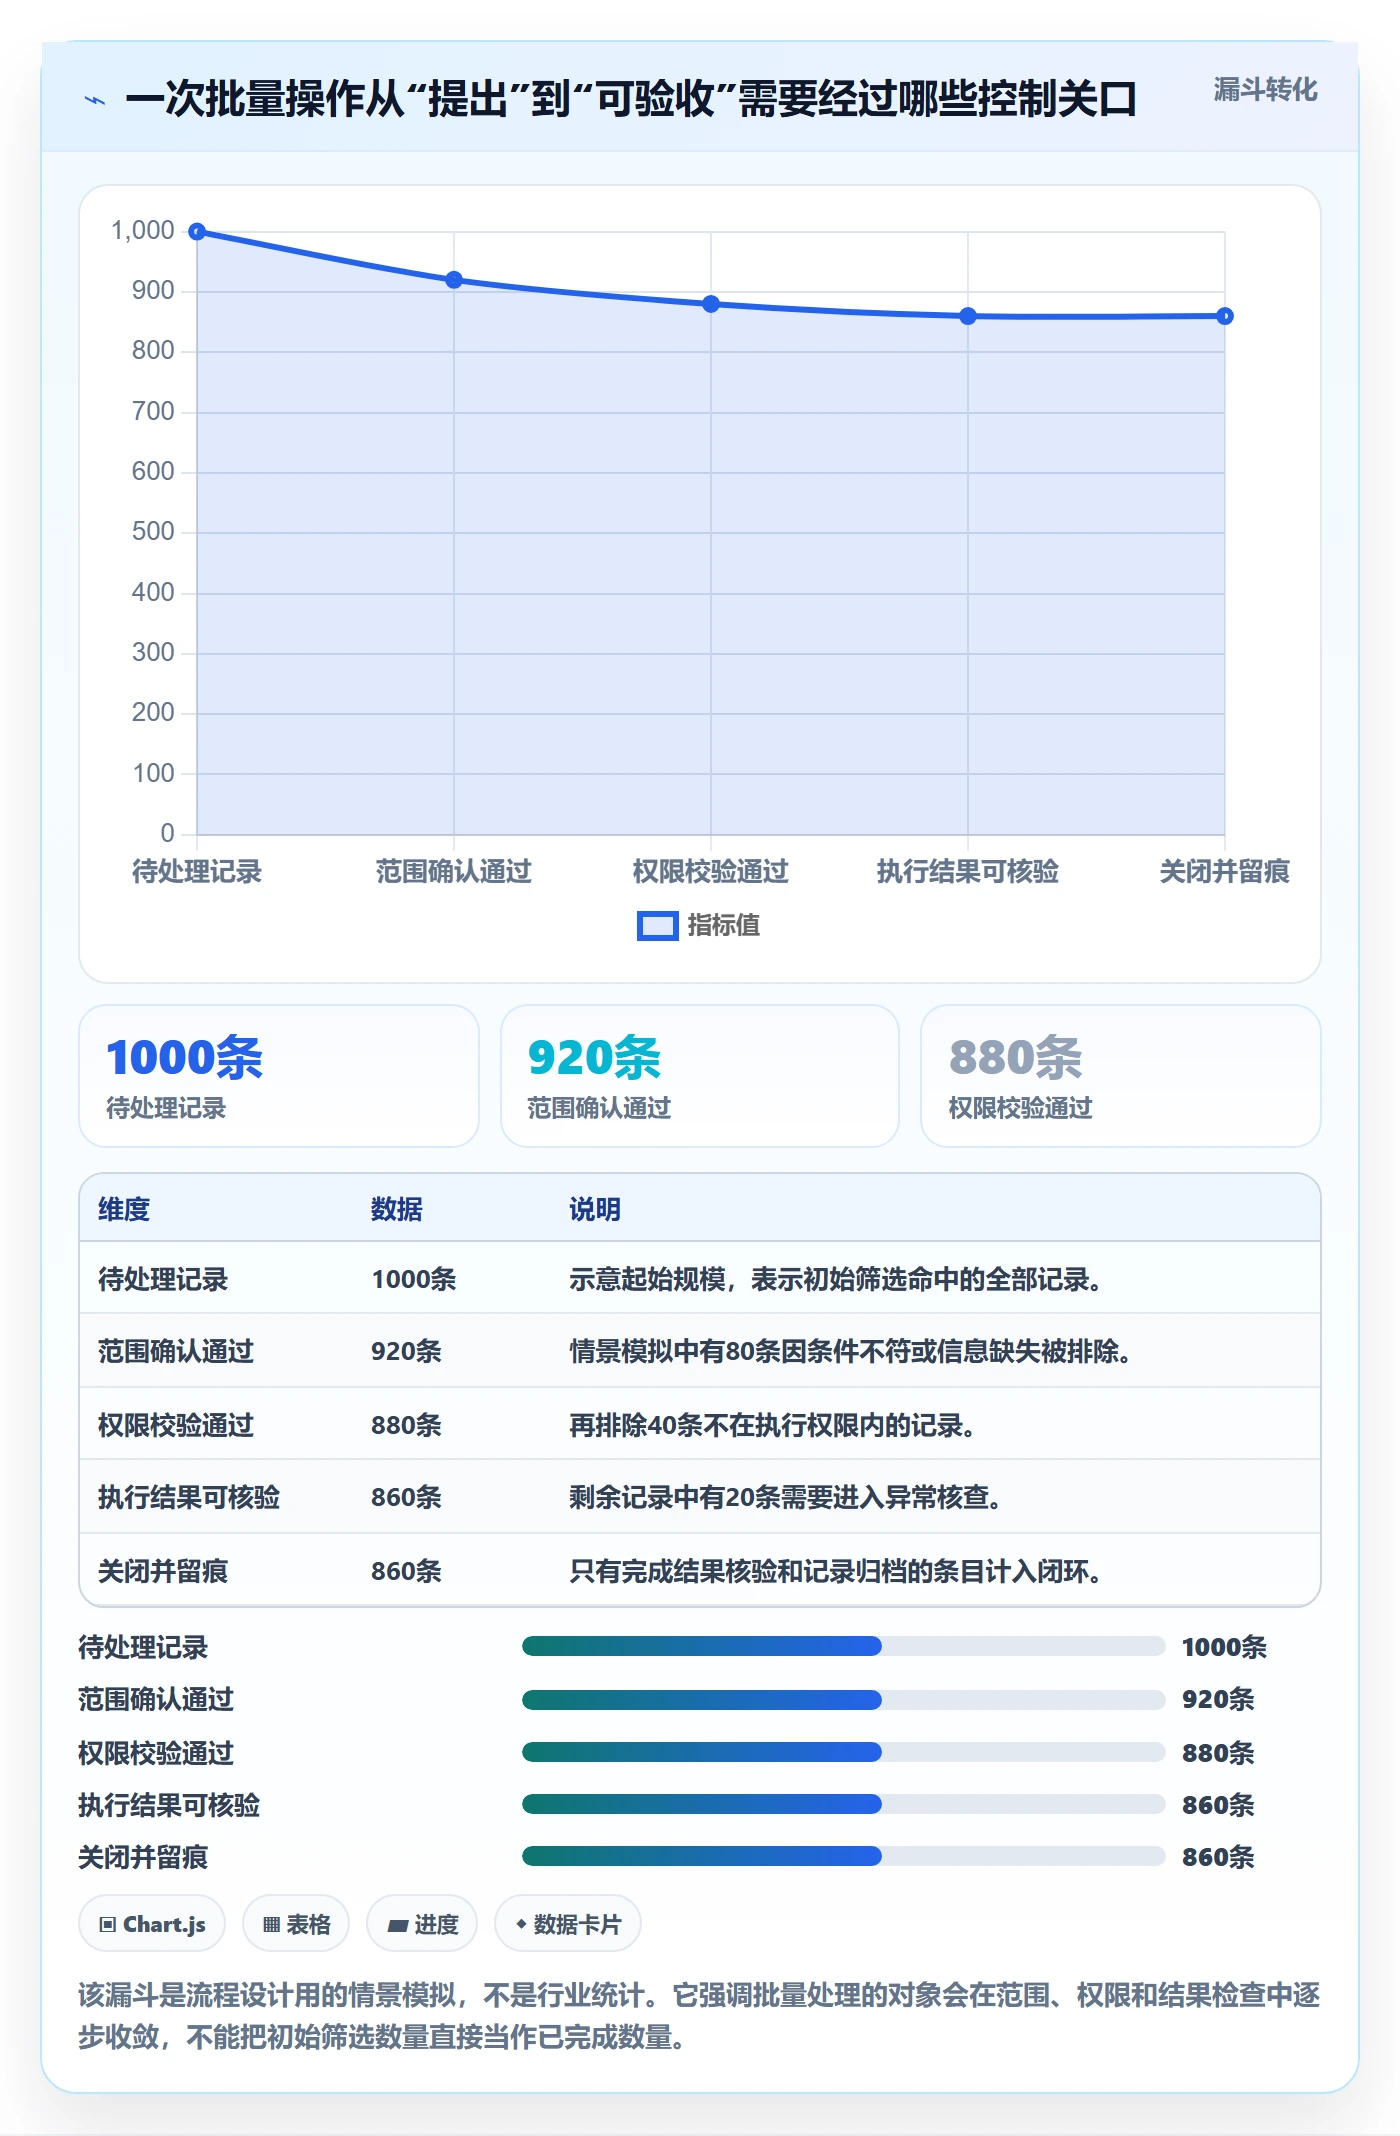Click the 880条 cell in the table
The width and height of the screenshot is (1400, 2136).
click(407, 1425)
